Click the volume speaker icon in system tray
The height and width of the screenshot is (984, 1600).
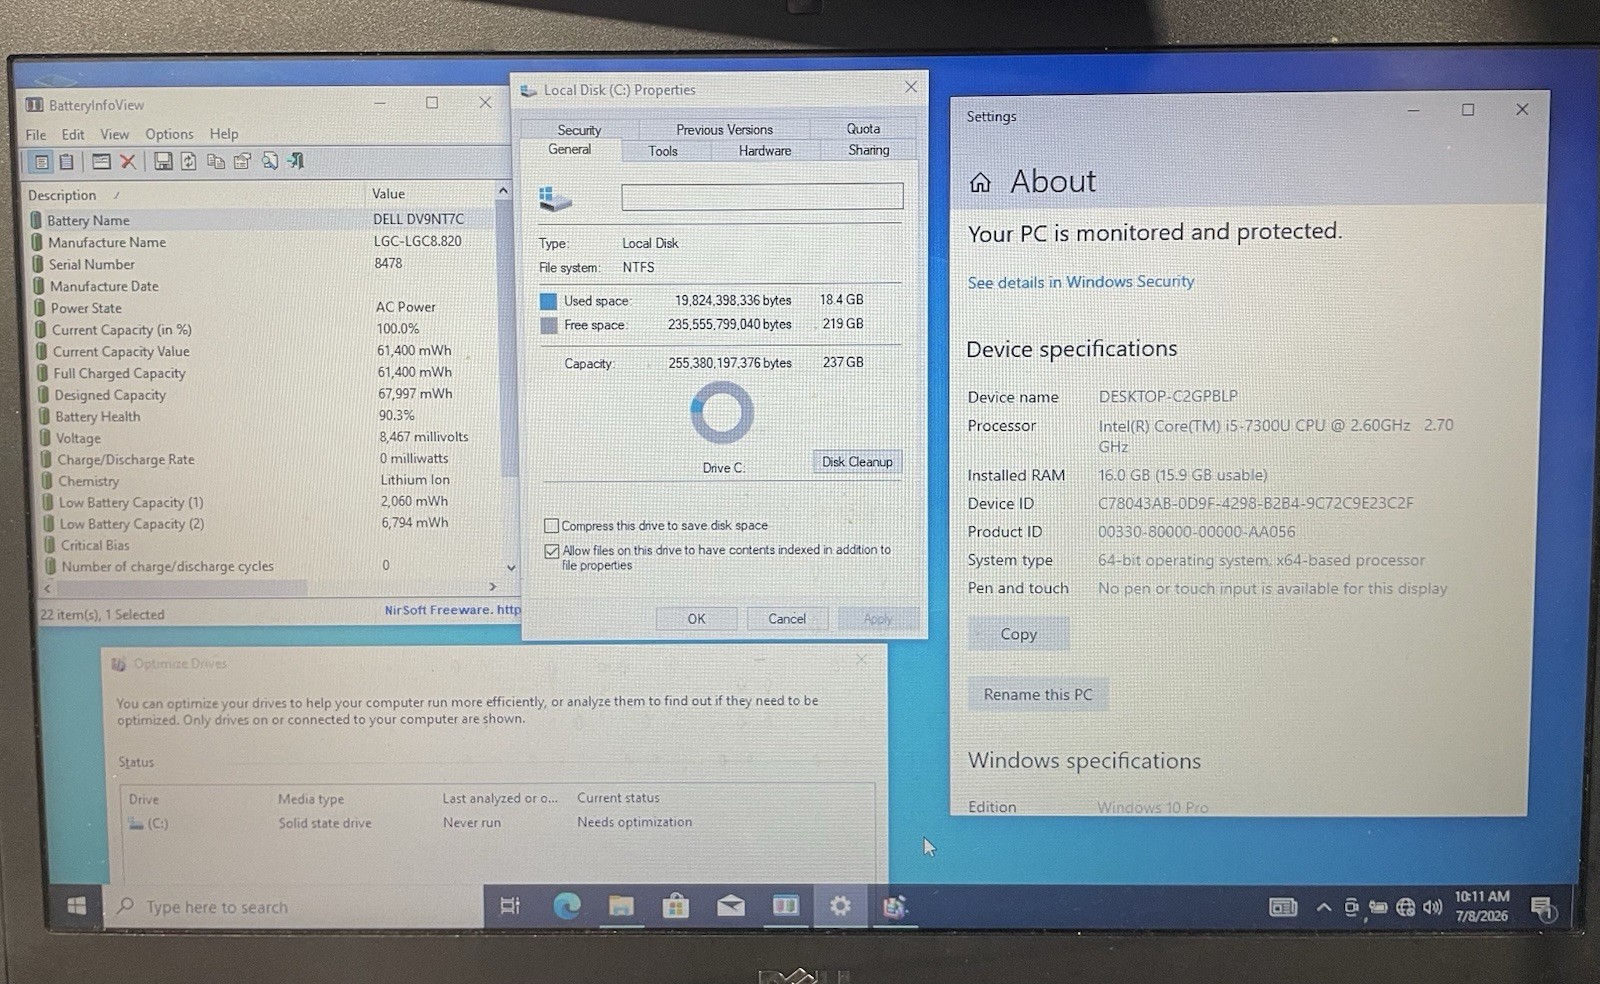point(1433,907)
